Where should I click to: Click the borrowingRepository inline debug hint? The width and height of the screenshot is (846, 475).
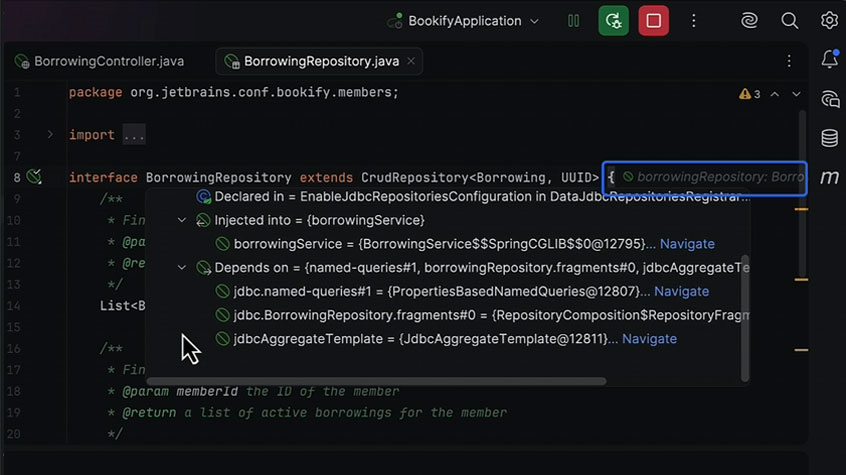[712, 177]
